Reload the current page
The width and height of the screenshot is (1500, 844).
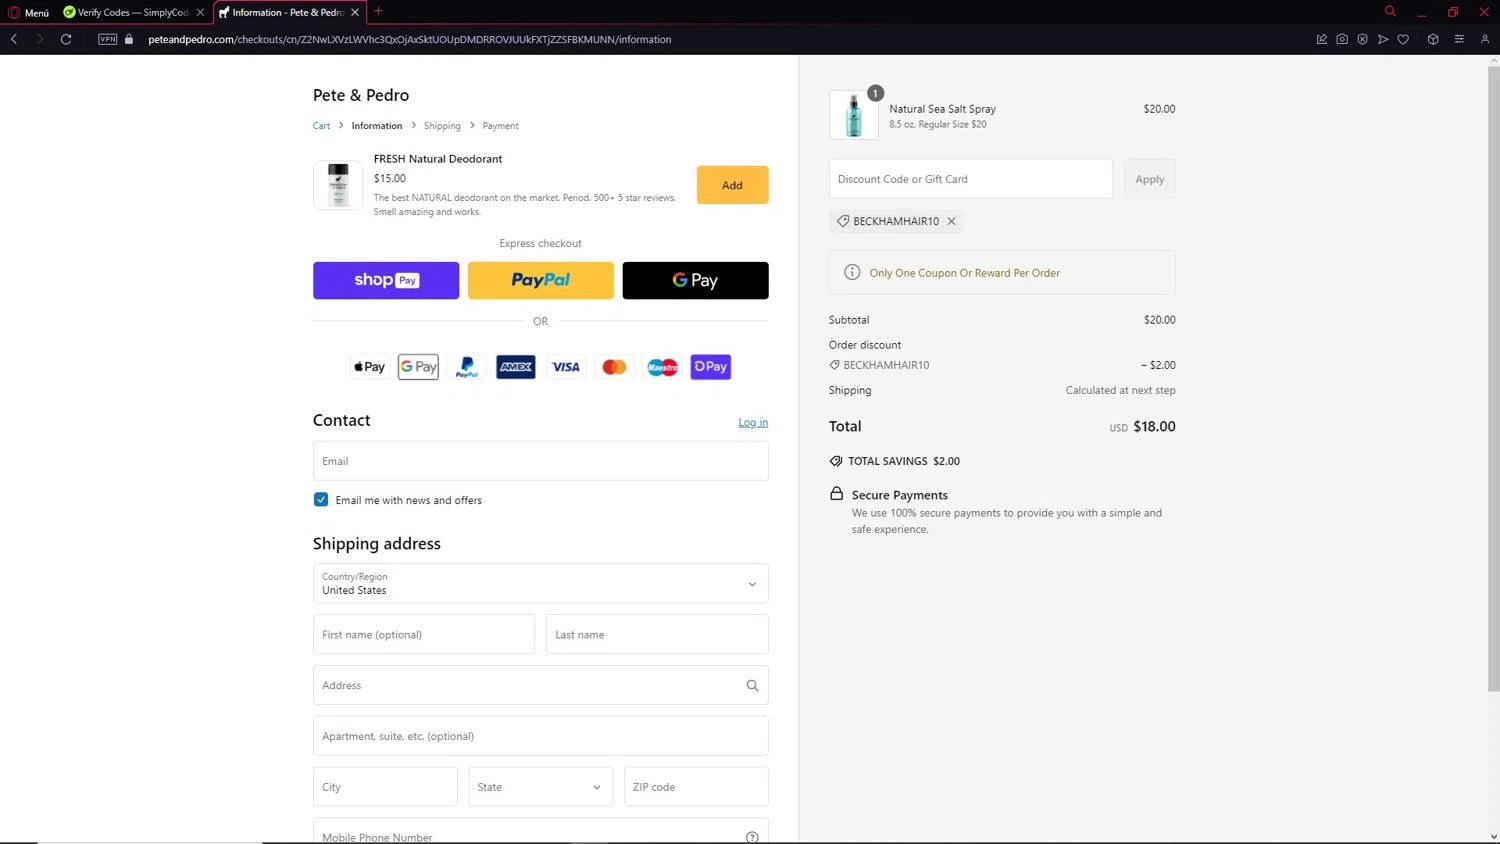point(66,39)
